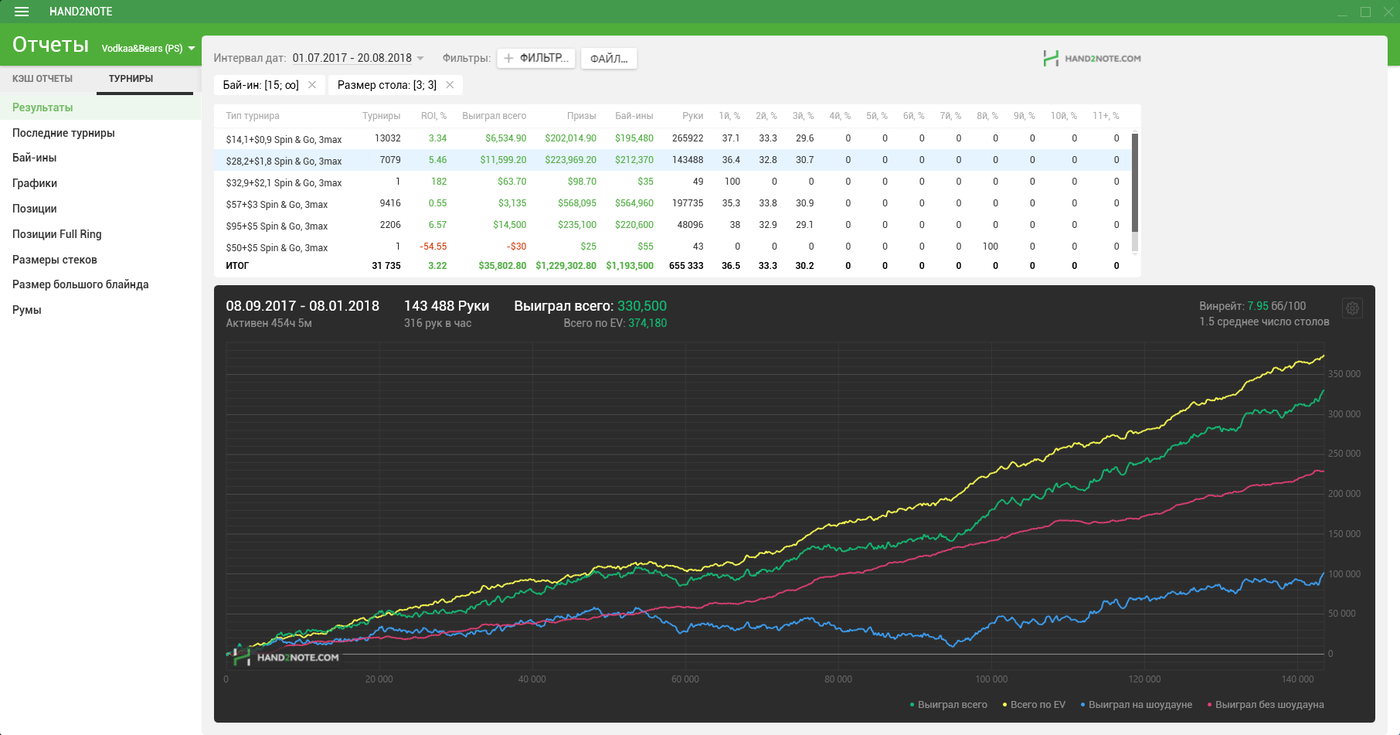Open chart settings gear icon
Screen dimensions: 1400x735
point(1353,308)
